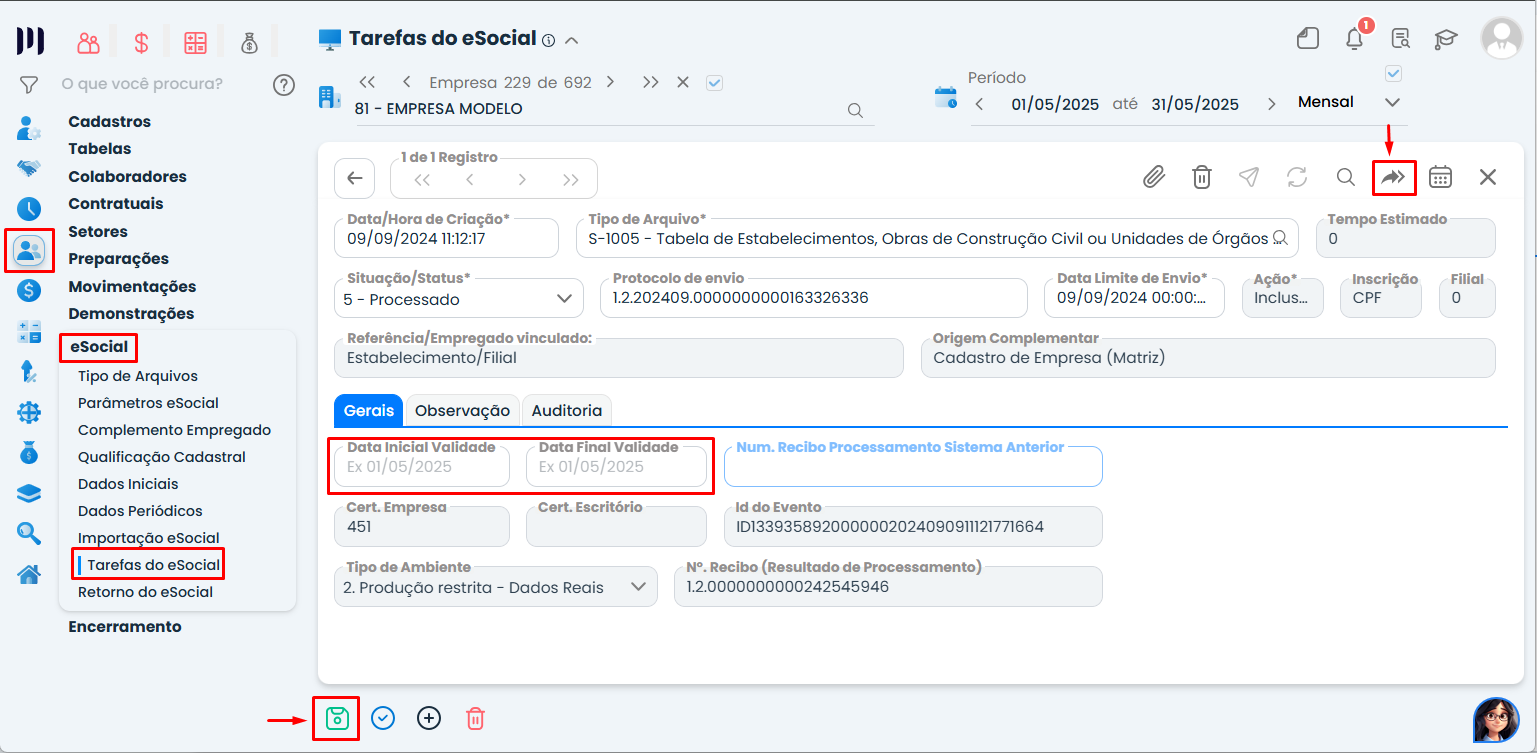Click the green save icon
The image size is (1537, 753).
[x=337, y=718]
